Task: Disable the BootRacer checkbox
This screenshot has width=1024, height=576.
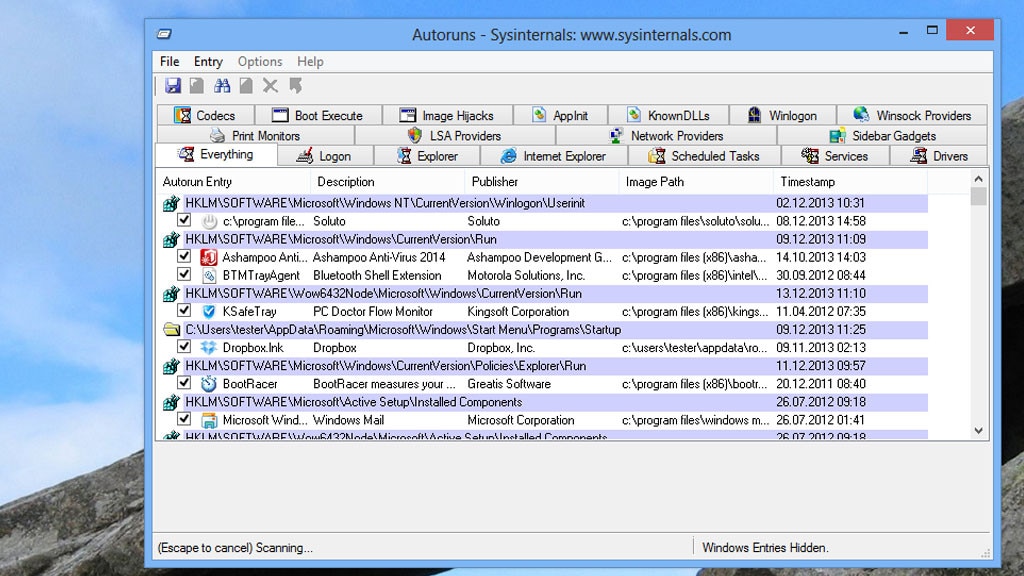Action: click(x=184, y=383)
